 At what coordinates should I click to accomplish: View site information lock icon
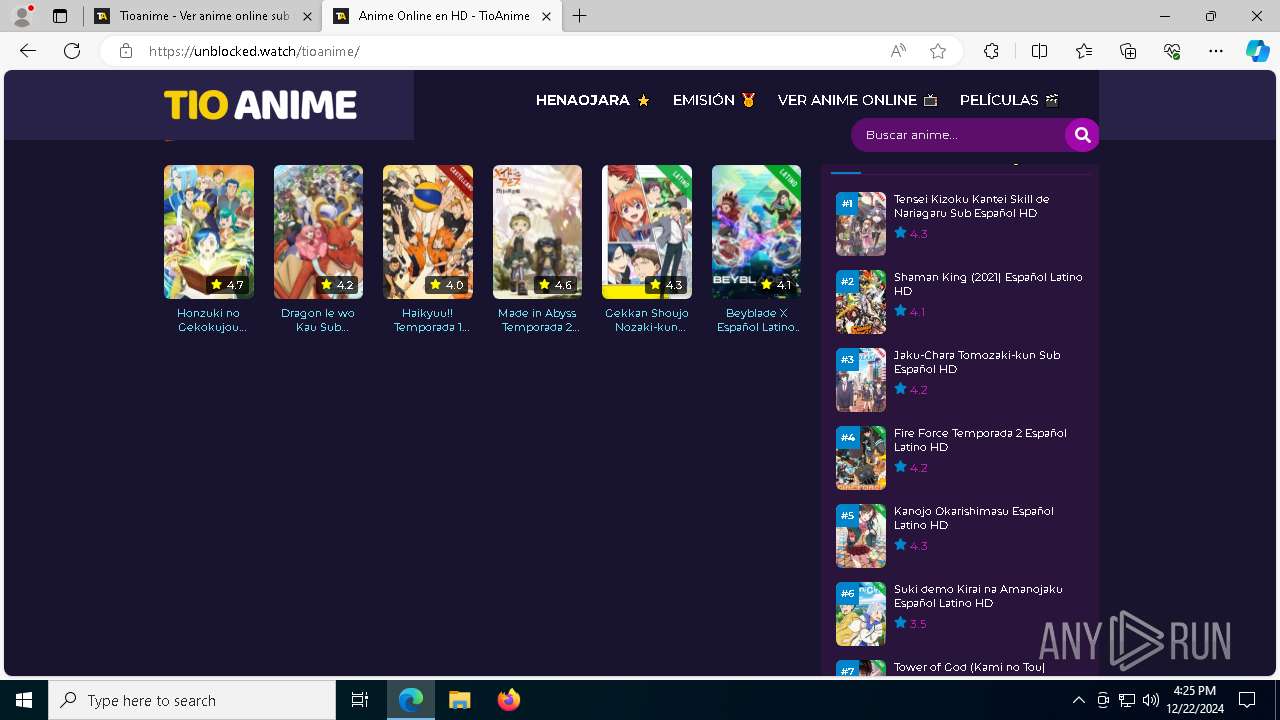126,51
